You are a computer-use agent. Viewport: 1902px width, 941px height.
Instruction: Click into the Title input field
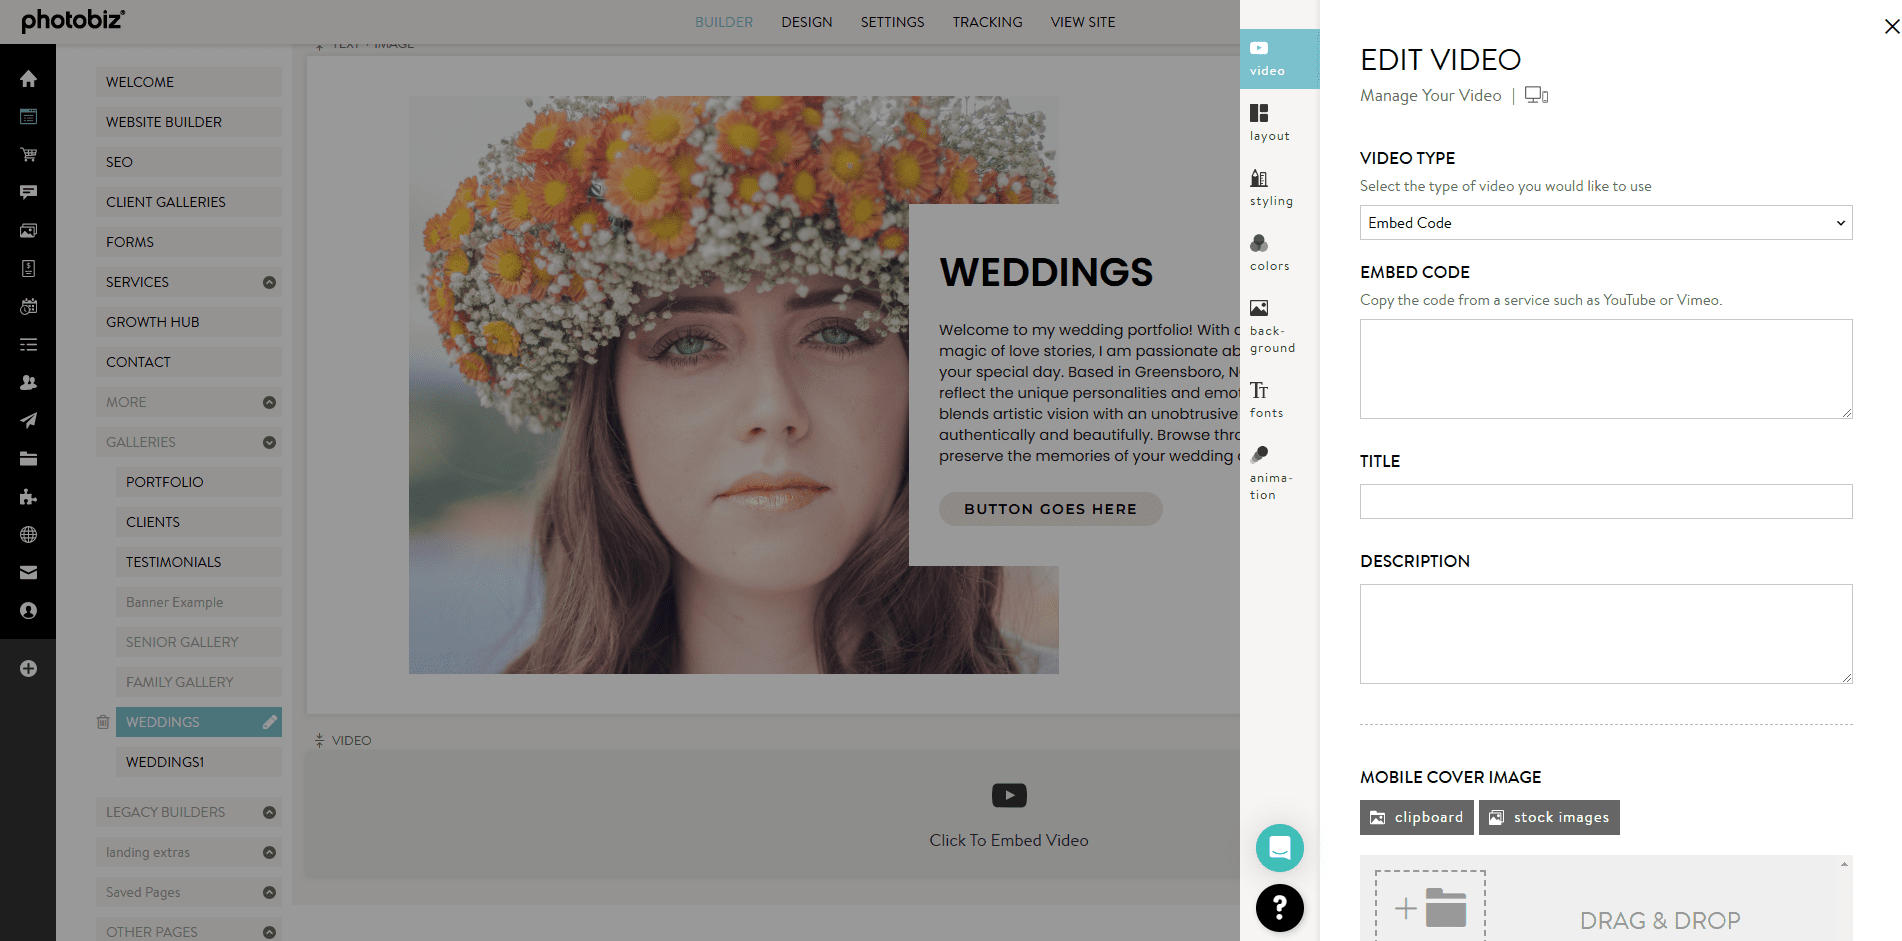1605,501
